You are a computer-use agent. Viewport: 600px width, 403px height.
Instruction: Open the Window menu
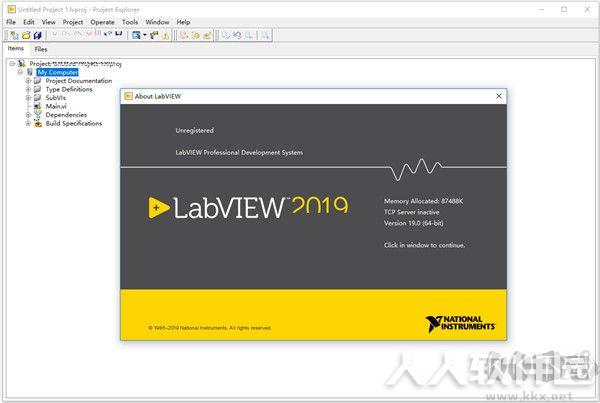tap(157, 22)
